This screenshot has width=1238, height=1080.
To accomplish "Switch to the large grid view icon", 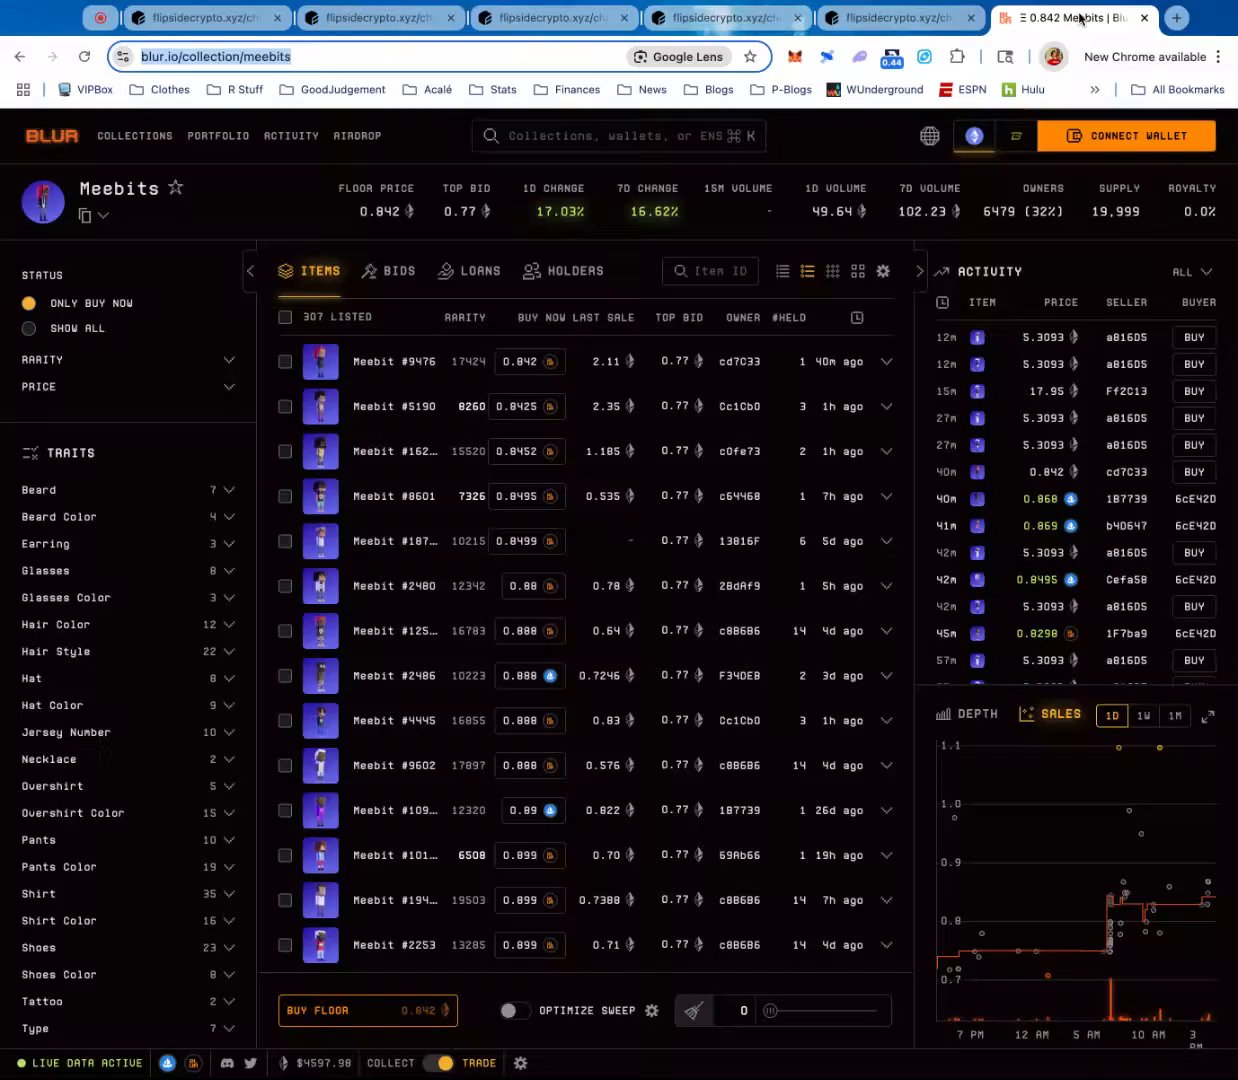I will [858, 271].
